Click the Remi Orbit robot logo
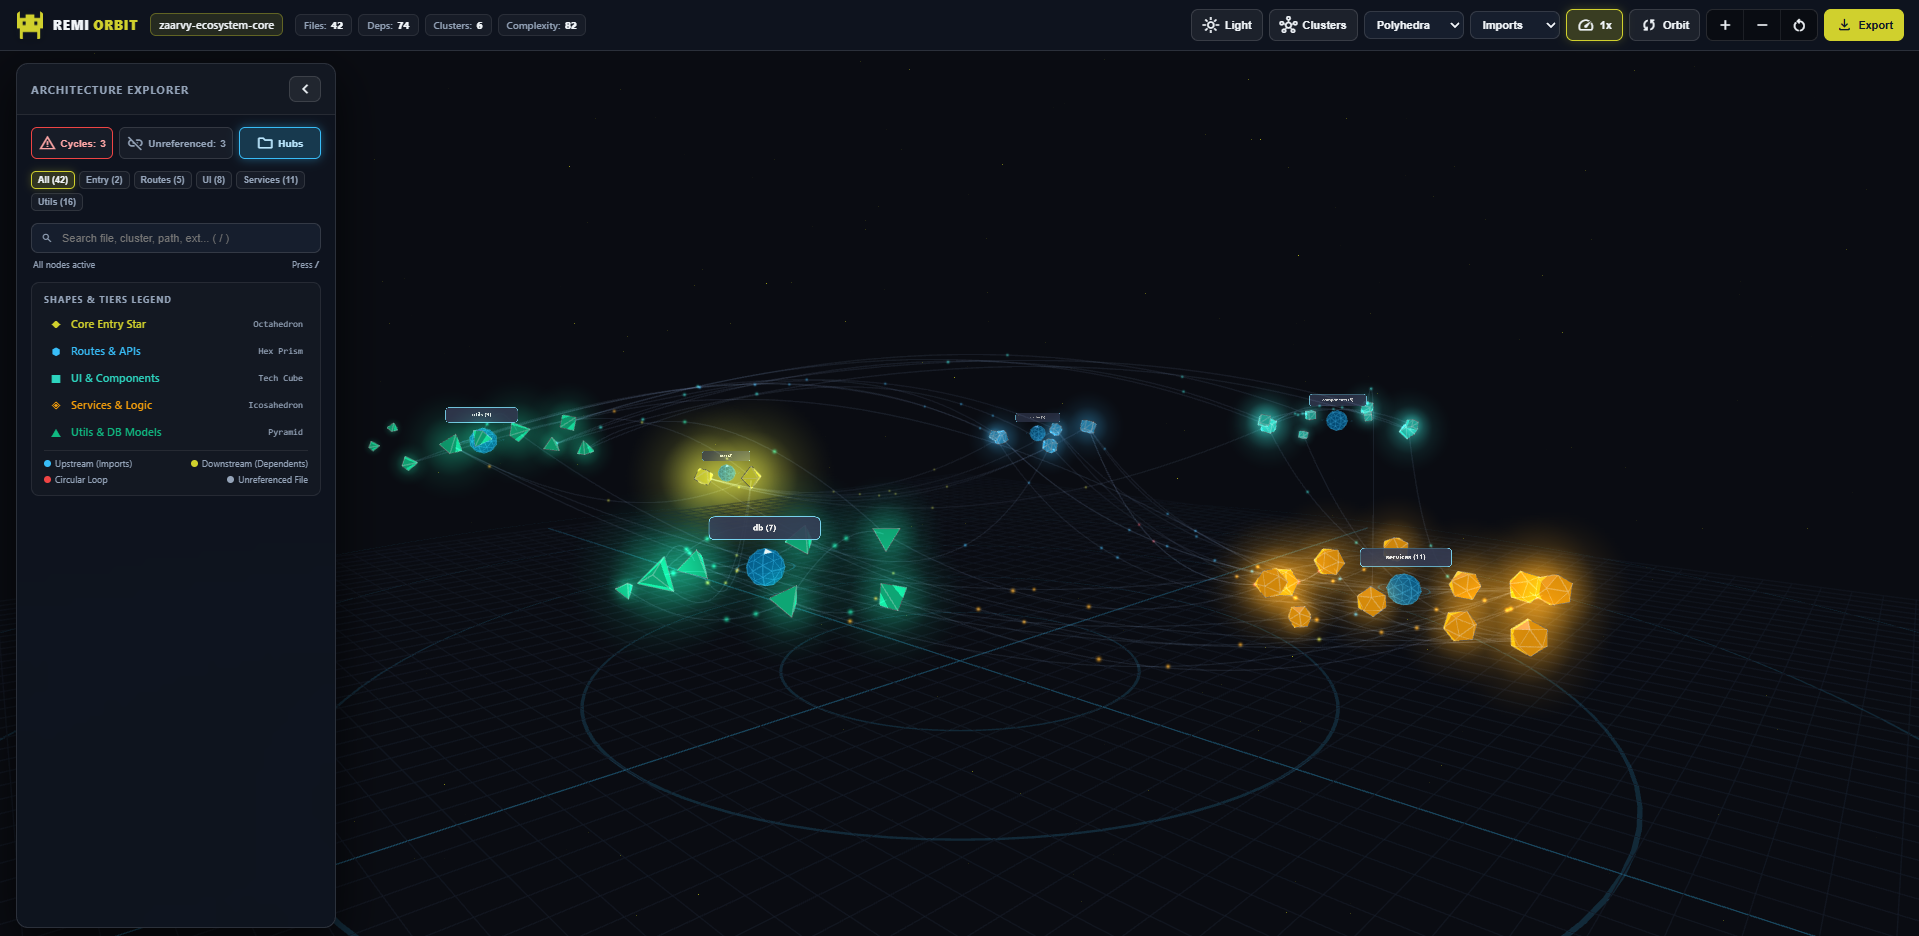 (30, 25)
